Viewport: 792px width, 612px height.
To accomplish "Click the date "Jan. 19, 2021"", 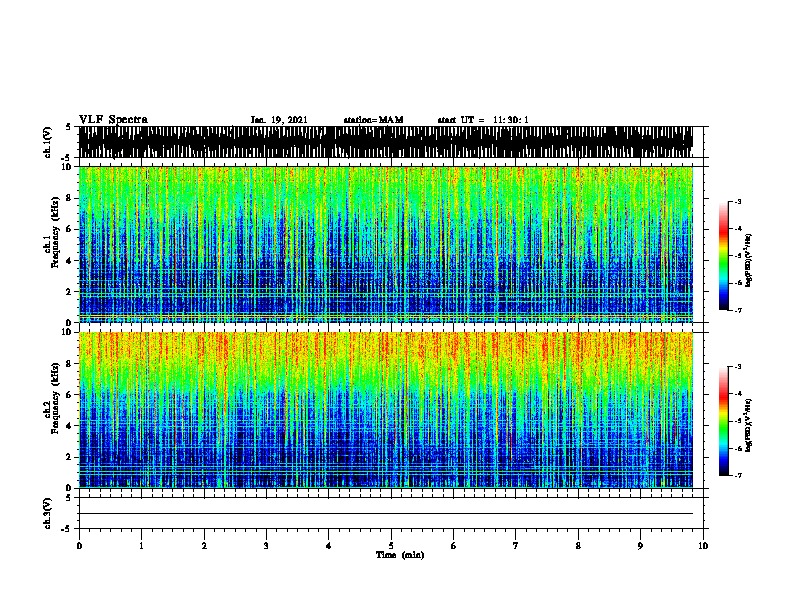I will pos(279,120).
